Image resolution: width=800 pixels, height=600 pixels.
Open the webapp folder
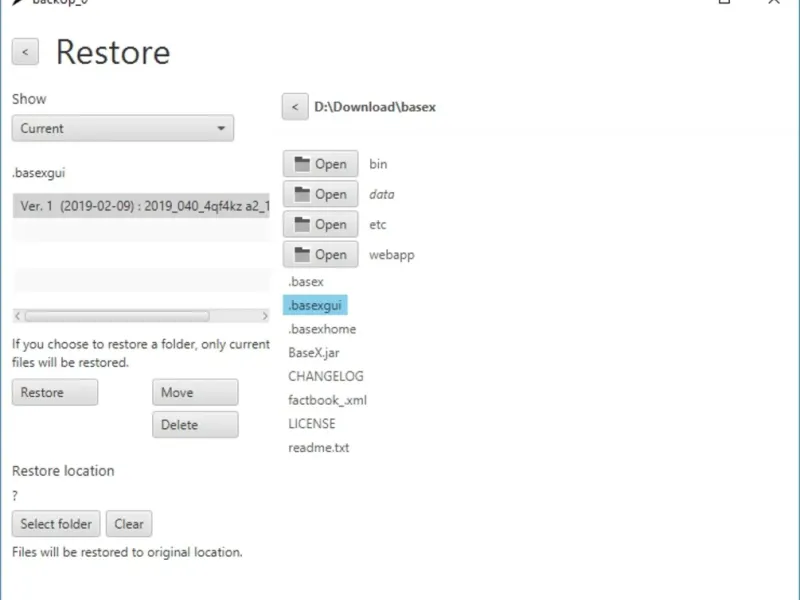click(320, 255)
